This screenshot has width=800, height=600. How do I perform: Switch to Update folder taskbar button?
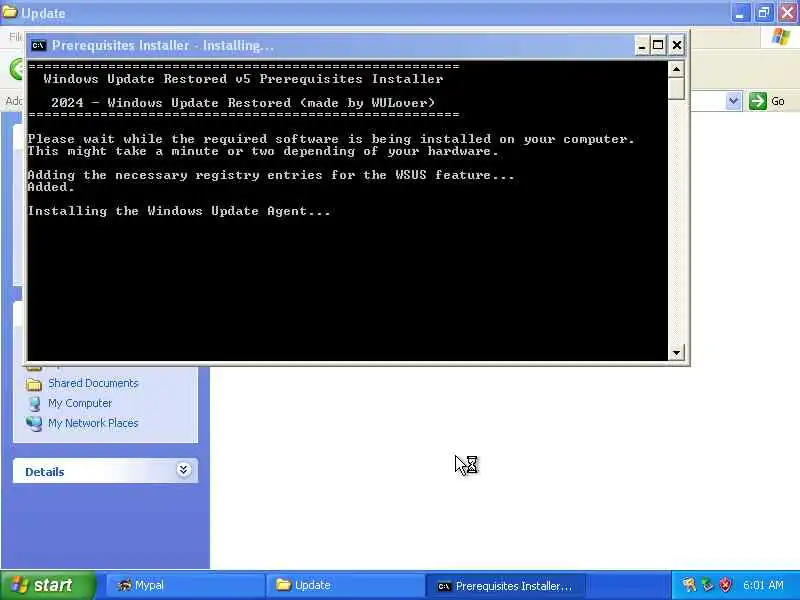coord(344,585)
